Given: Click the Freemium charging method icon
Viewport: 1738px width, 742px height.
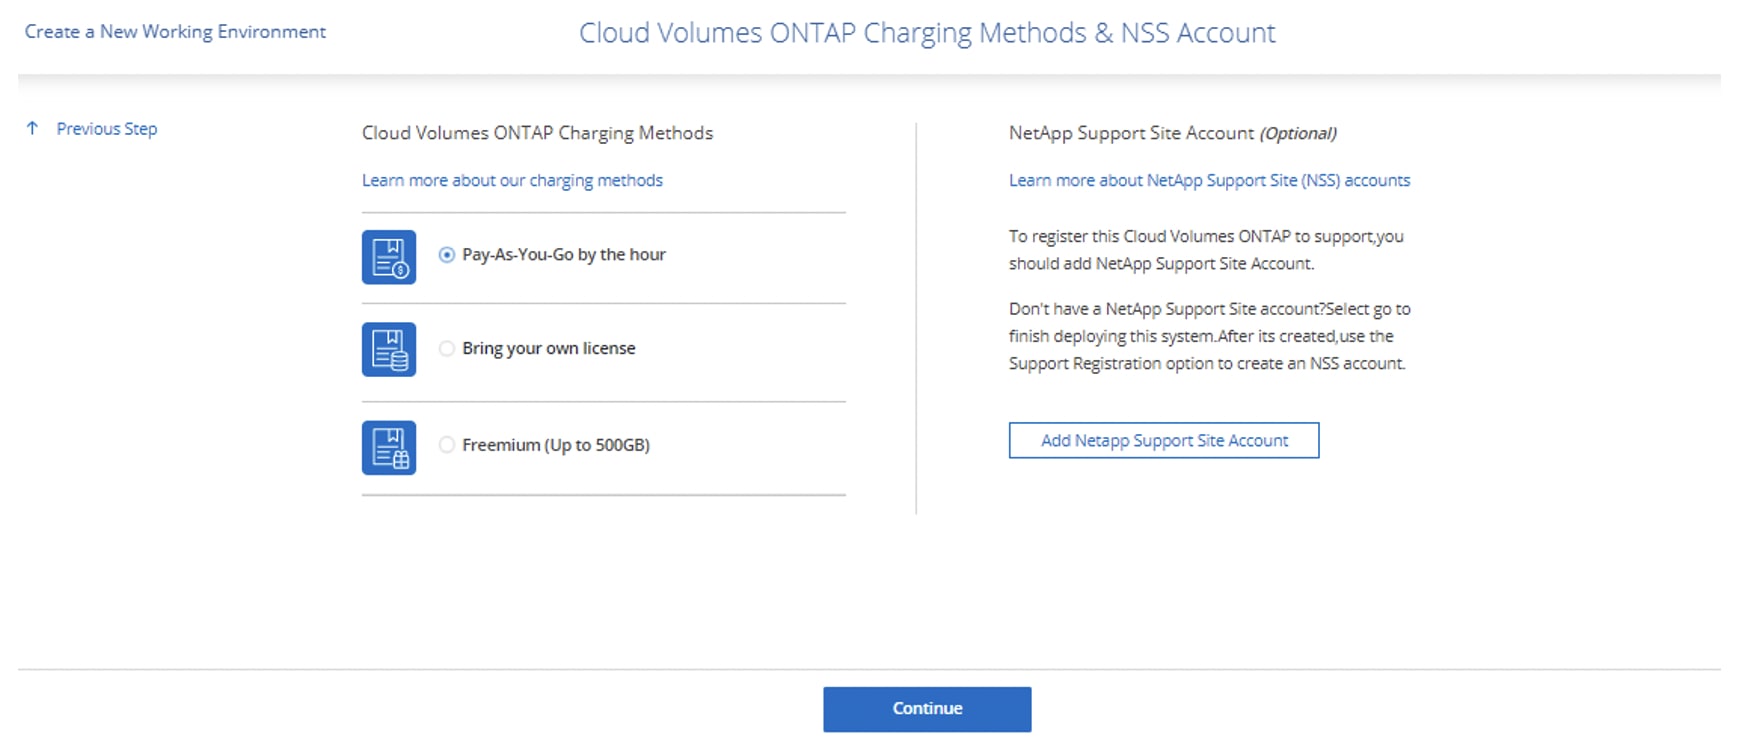Looking at the screenshot, I should [388, 447].
